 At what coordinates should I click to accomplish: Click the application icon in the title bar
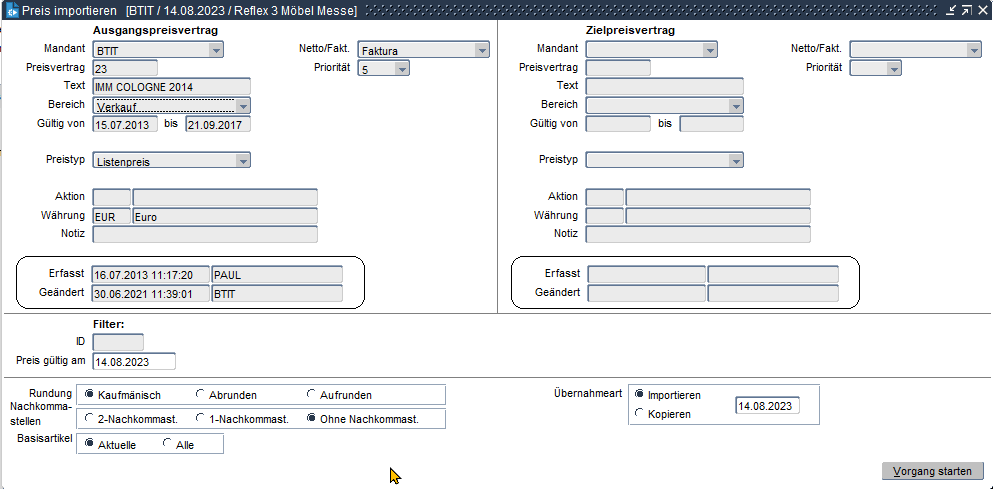click(12, 11)
